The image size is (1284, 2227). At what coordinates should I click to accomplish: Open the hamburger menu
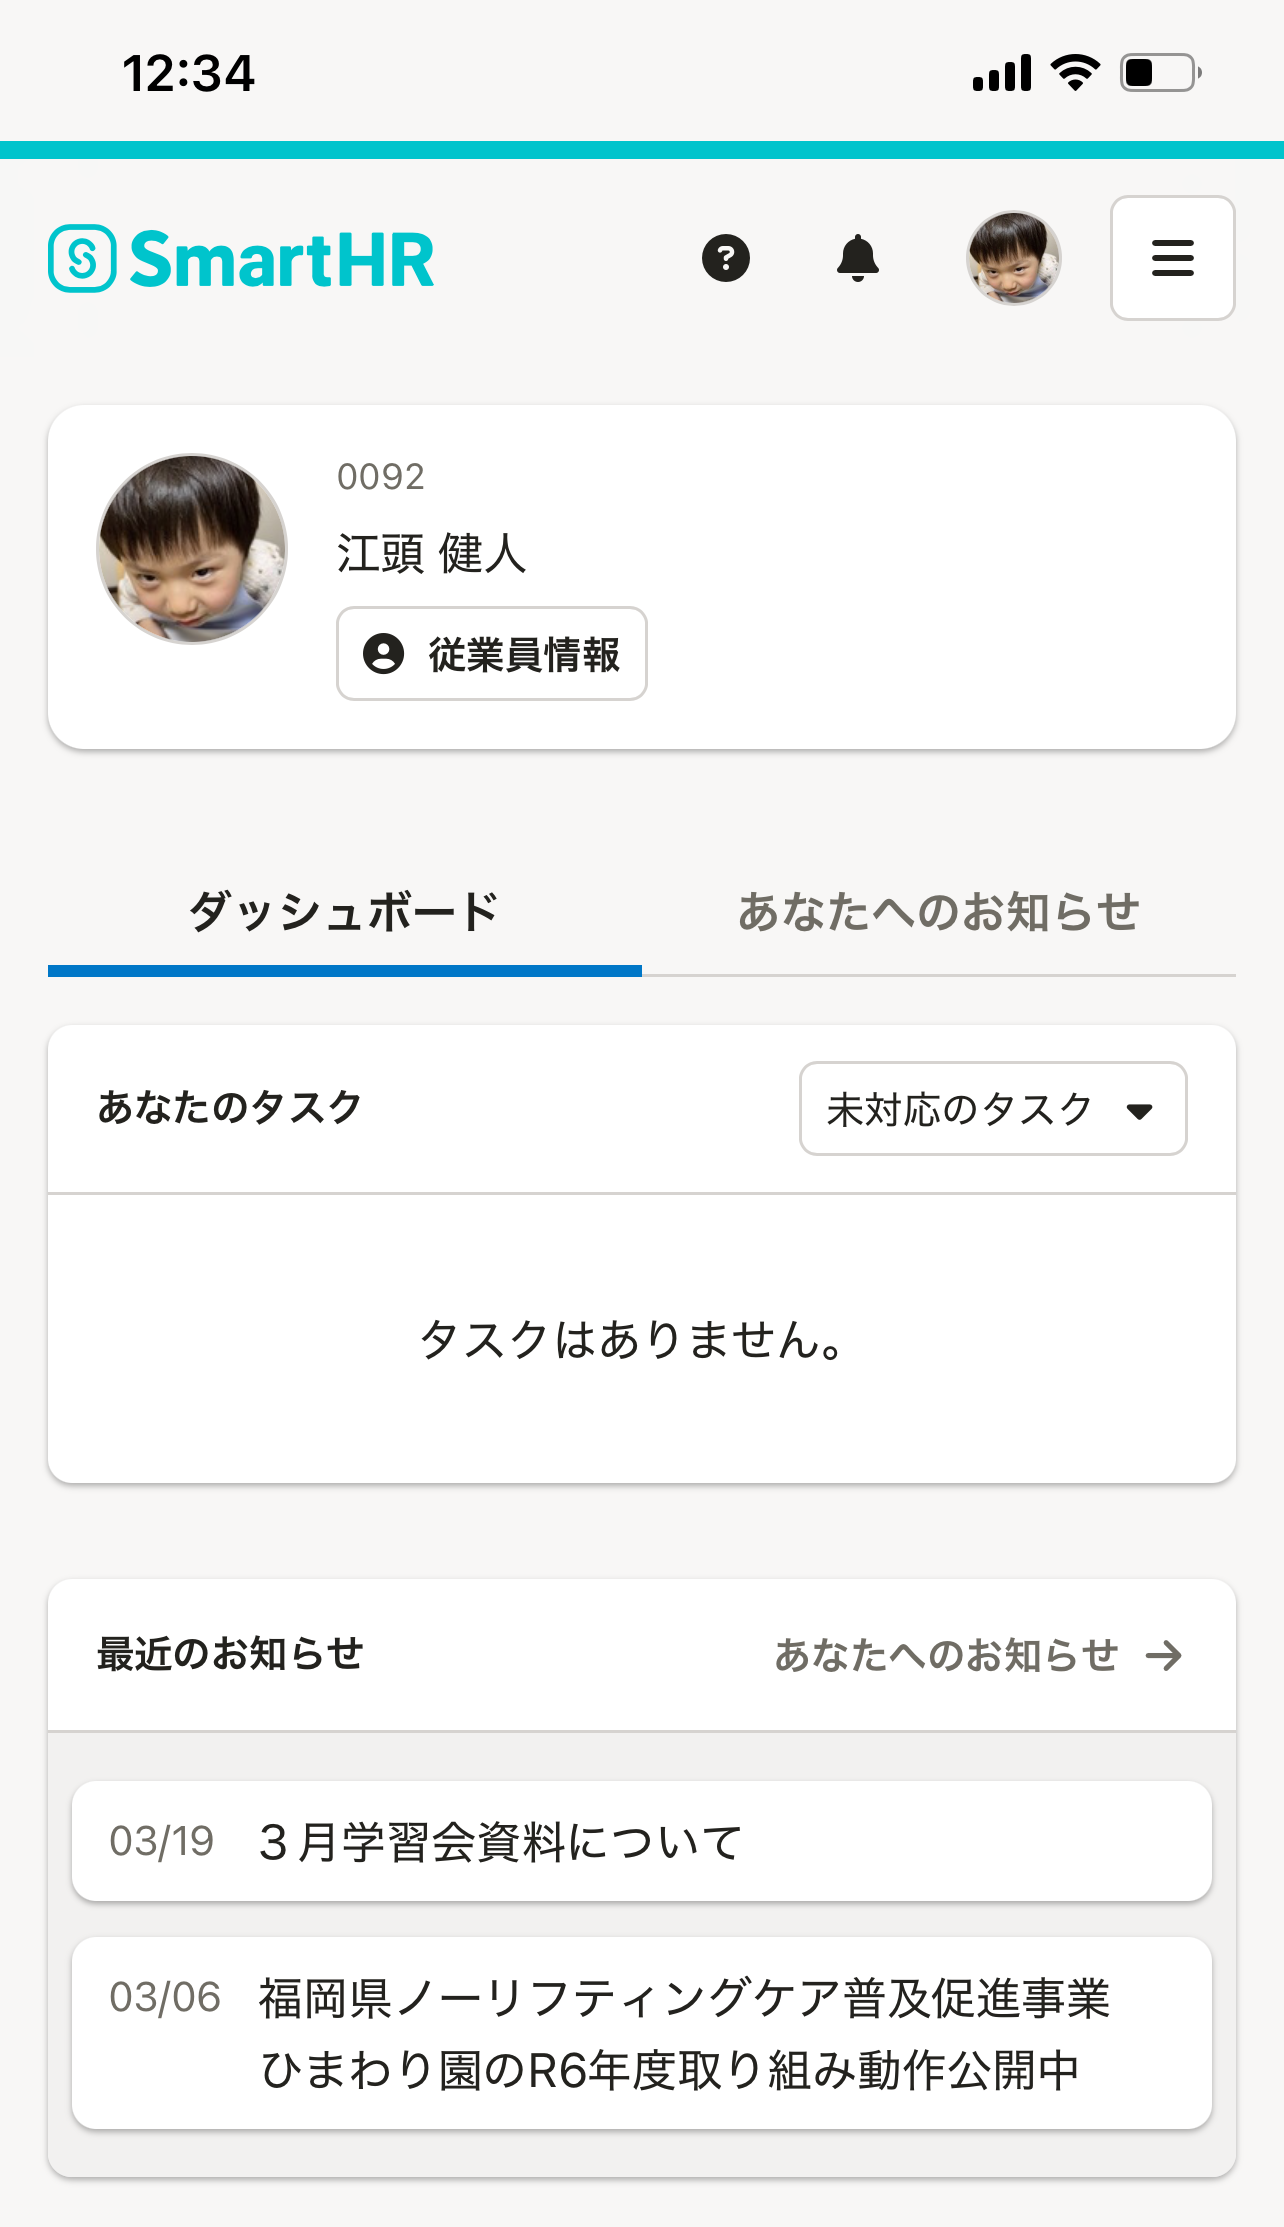click(x=1172, y=258)
